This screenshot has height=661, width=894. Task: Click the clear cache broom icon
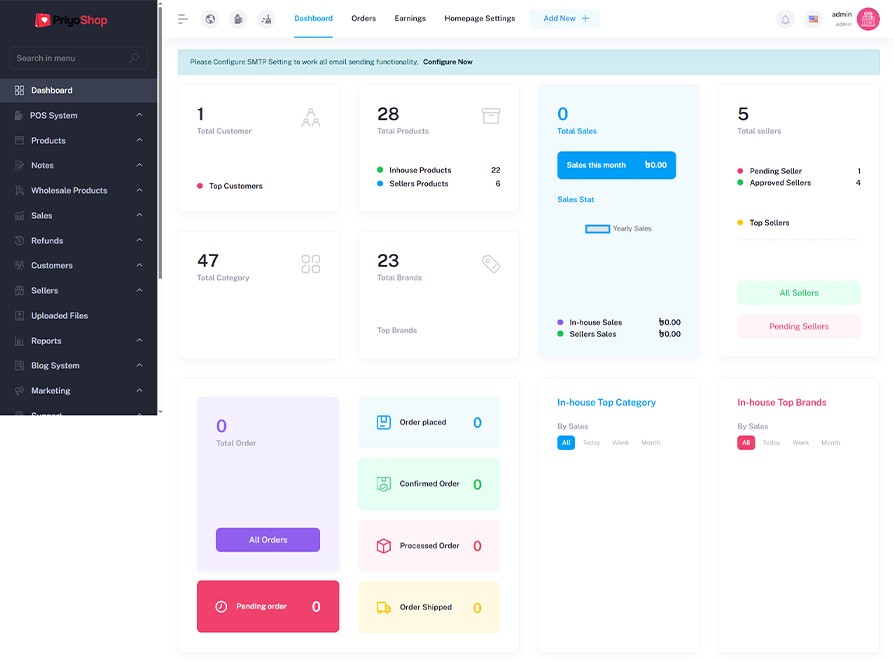coord(266,19)
